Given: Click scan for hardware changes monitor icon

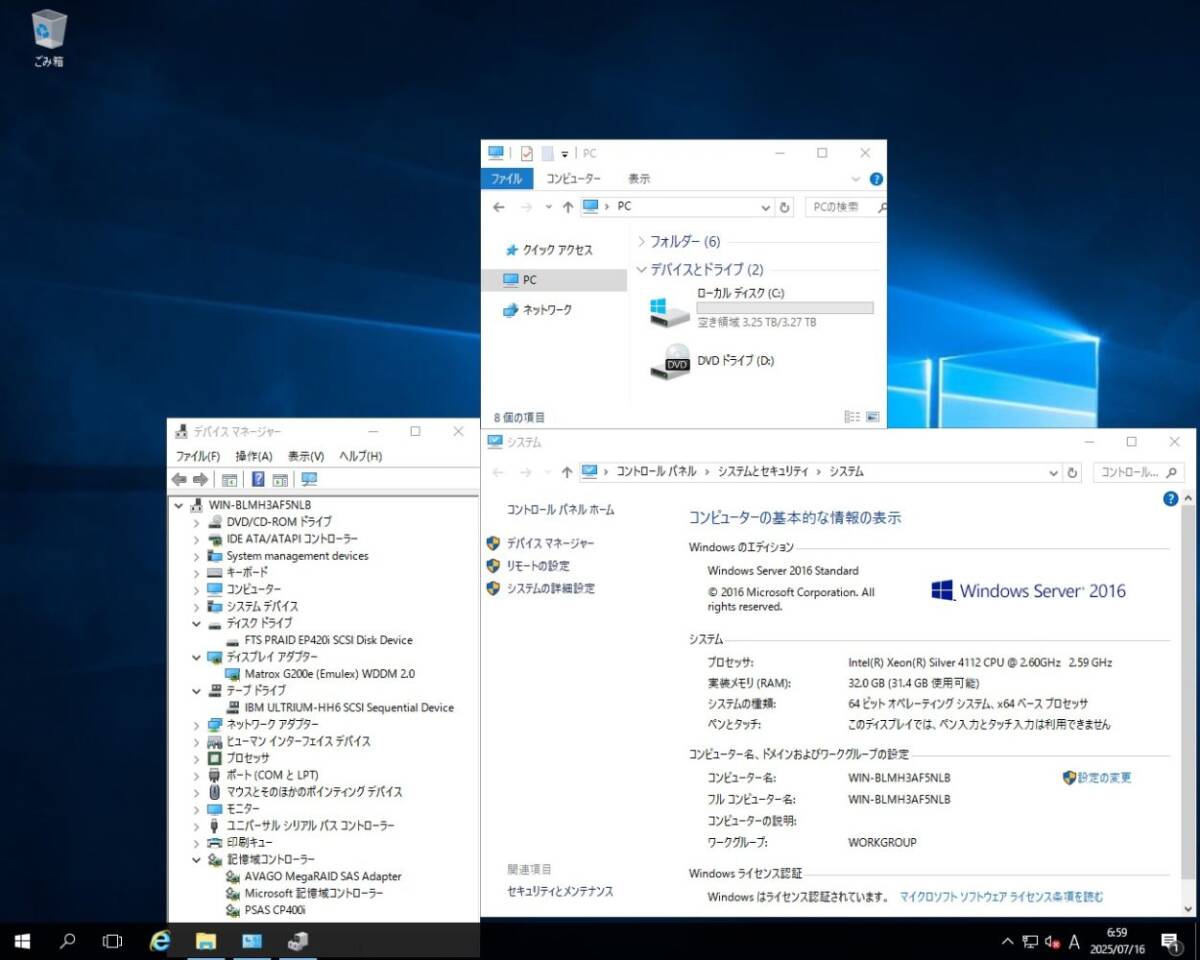Looking at the screenshot, I should 309,480.
